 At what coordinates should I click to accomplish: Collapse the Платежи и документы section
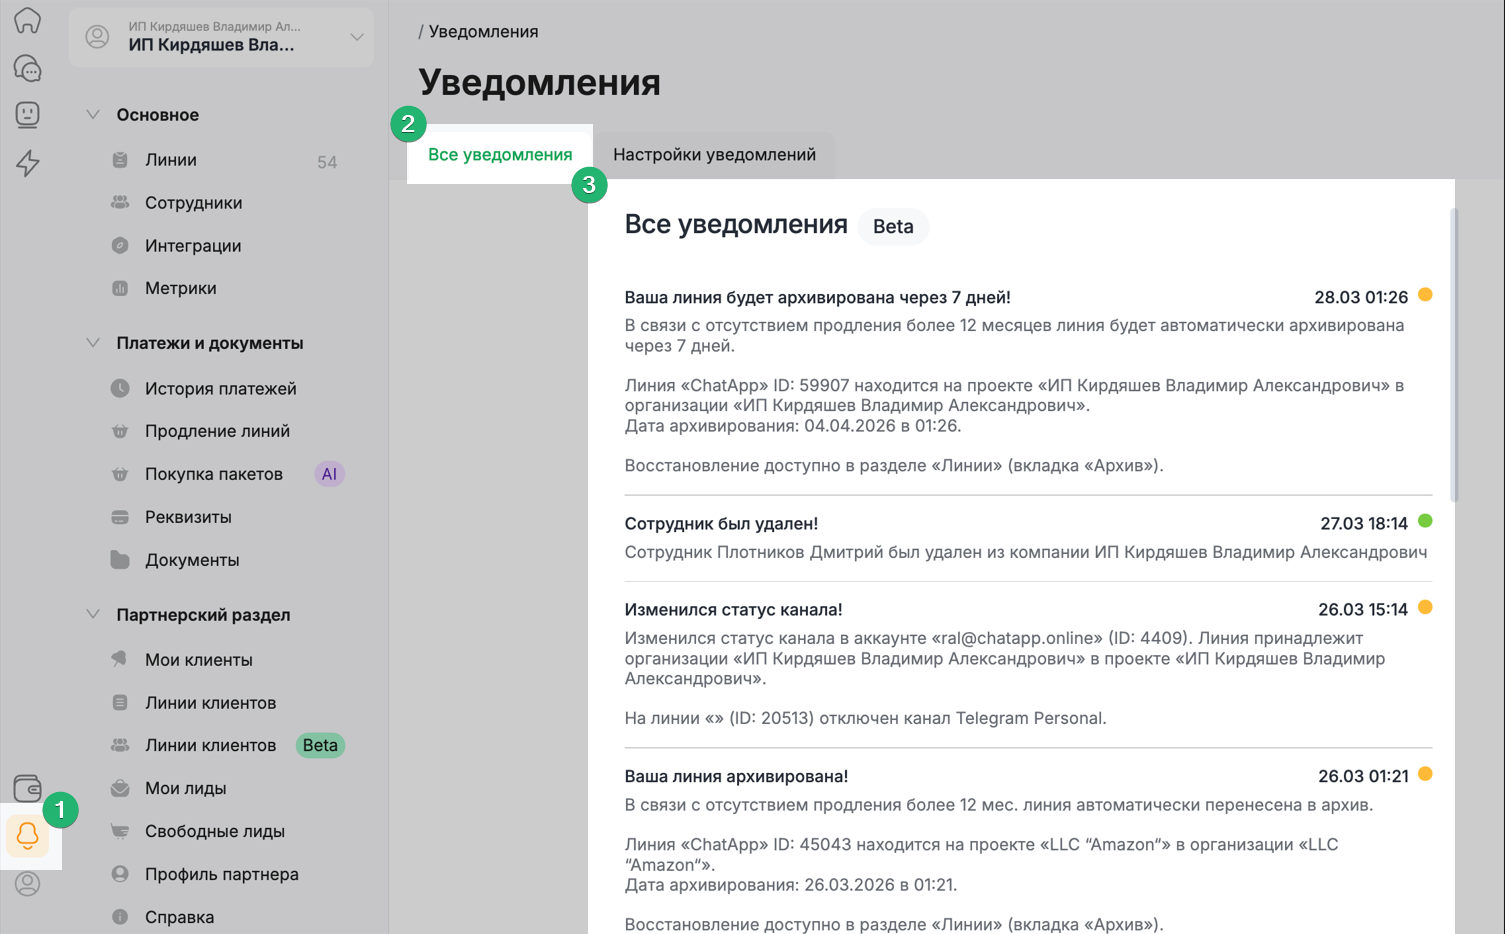[93, 343]
